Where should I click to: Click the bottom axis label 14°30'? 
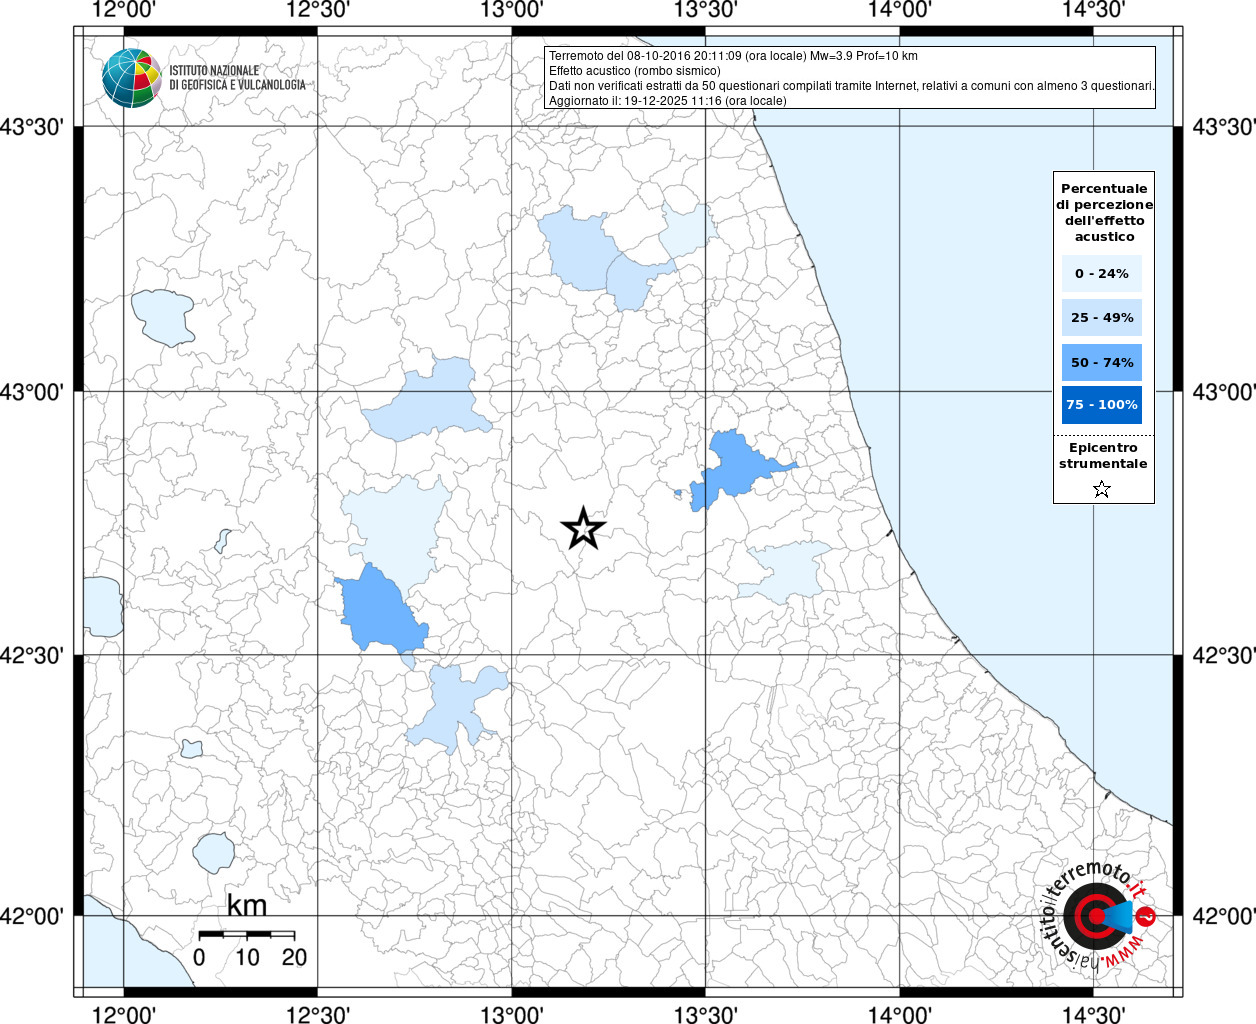point(1093,1014)
